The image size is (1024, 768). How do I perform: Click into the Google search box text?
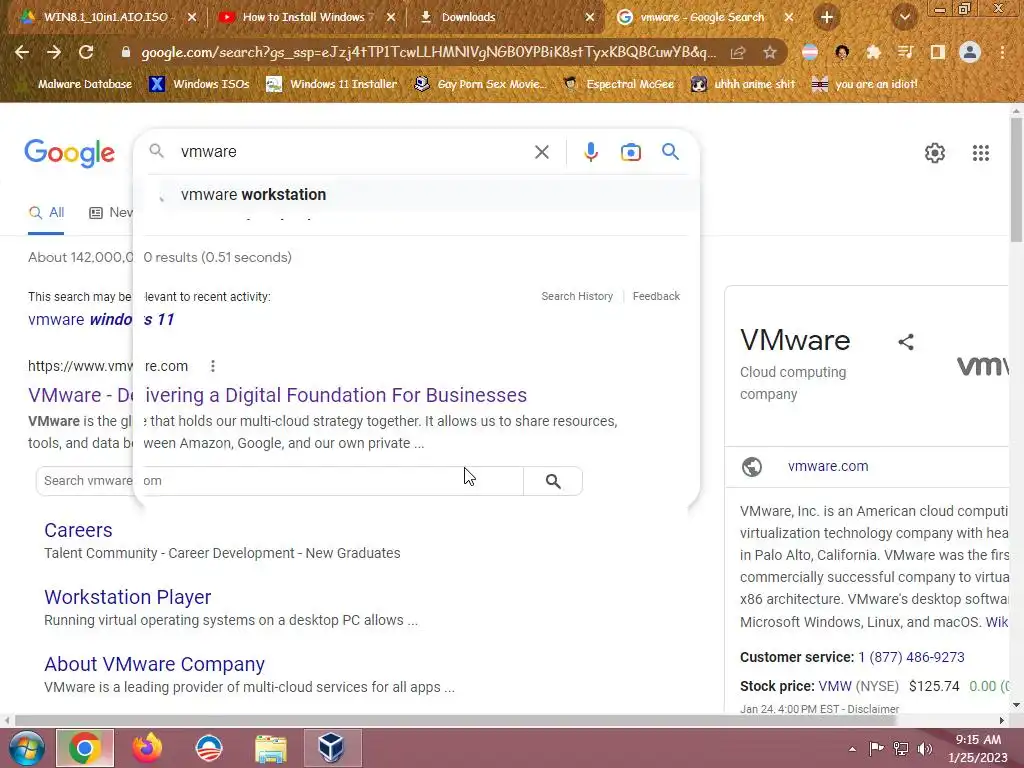pyautogui.click(x=353, y=152)
